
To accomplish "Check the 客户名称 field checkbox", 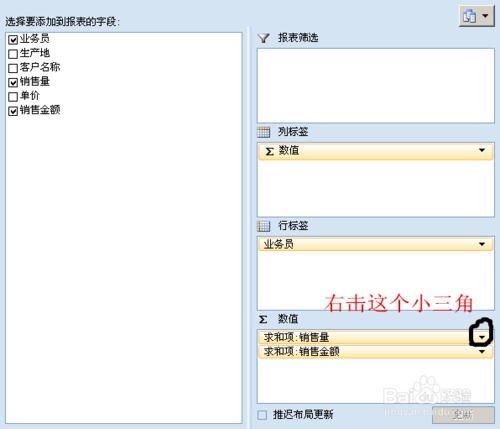I will 13,68.
